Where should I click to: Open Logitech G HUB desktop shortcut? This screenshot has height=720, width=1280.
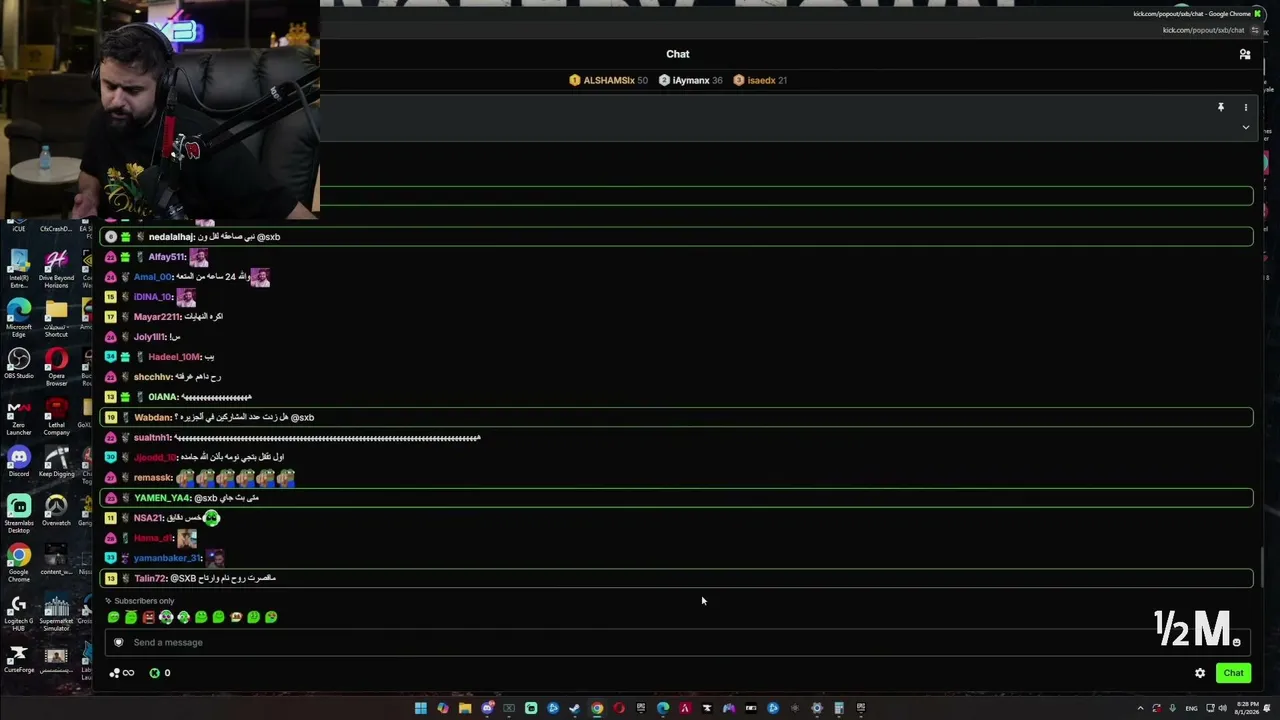[18, 613]
